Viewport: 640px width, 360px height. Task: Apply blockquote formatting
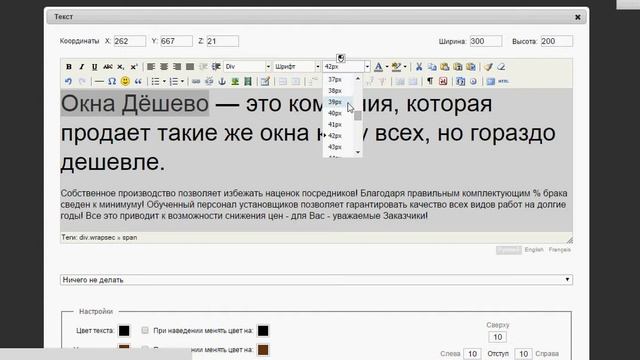click(138, 82)
